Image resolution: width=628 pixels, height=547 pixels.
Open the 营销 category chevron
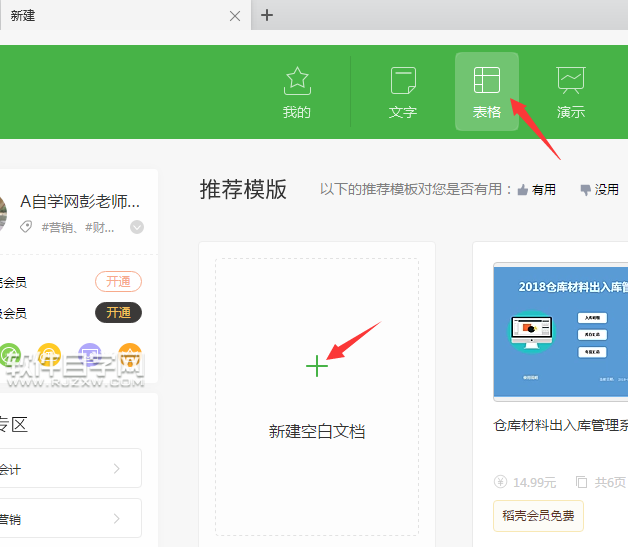pyautogui.click(x=117, y=519)
